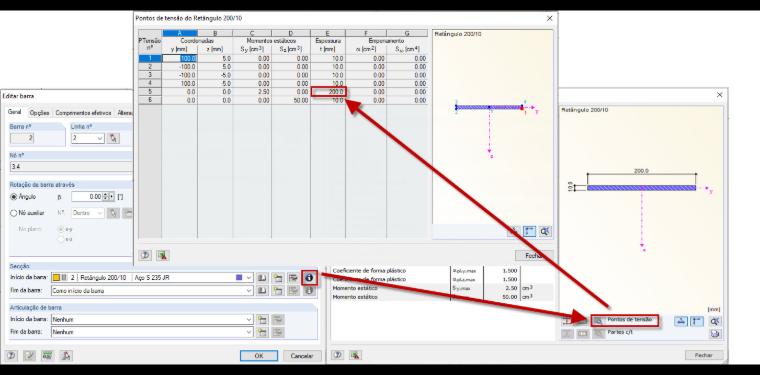Select stress point row 6 header
The image size is (760, 375).
pos(150,100)
